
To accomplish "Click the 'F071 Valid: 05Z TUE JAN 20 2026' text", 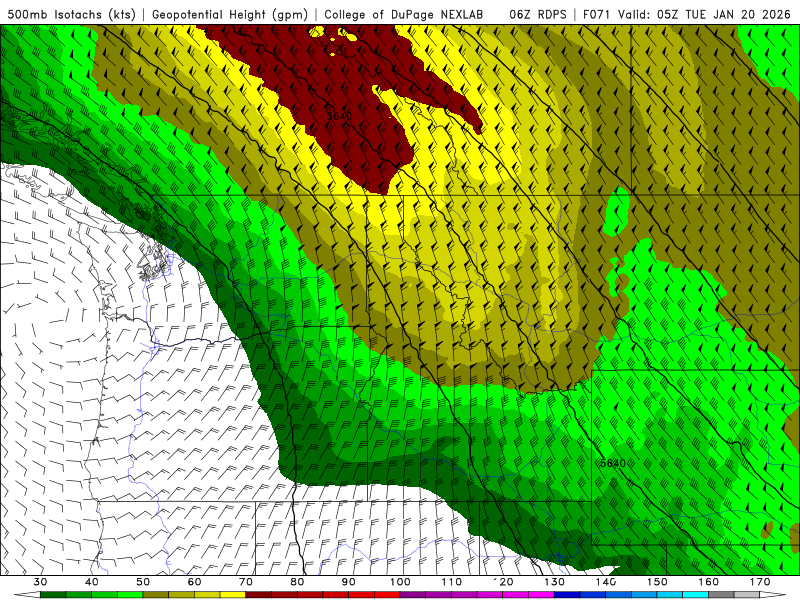I will 687,14.
